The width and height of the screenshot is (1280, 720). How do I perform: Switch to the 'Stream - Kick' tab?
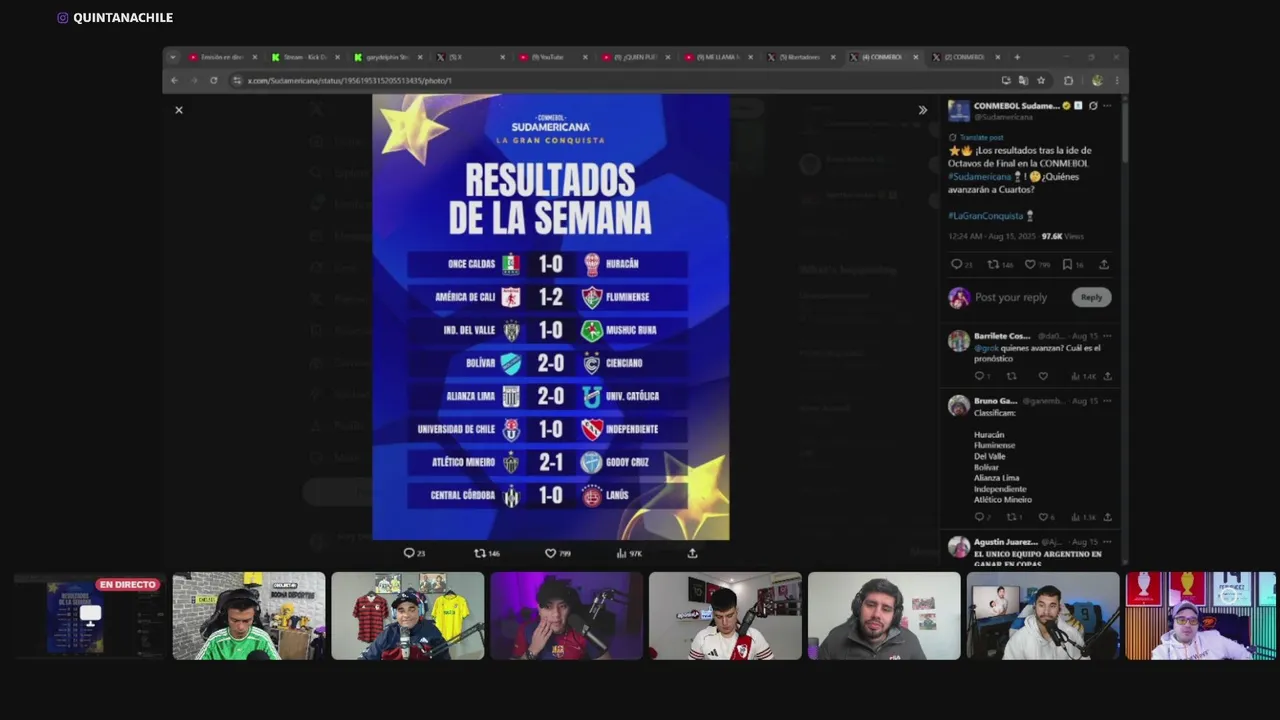click(306, 57)
